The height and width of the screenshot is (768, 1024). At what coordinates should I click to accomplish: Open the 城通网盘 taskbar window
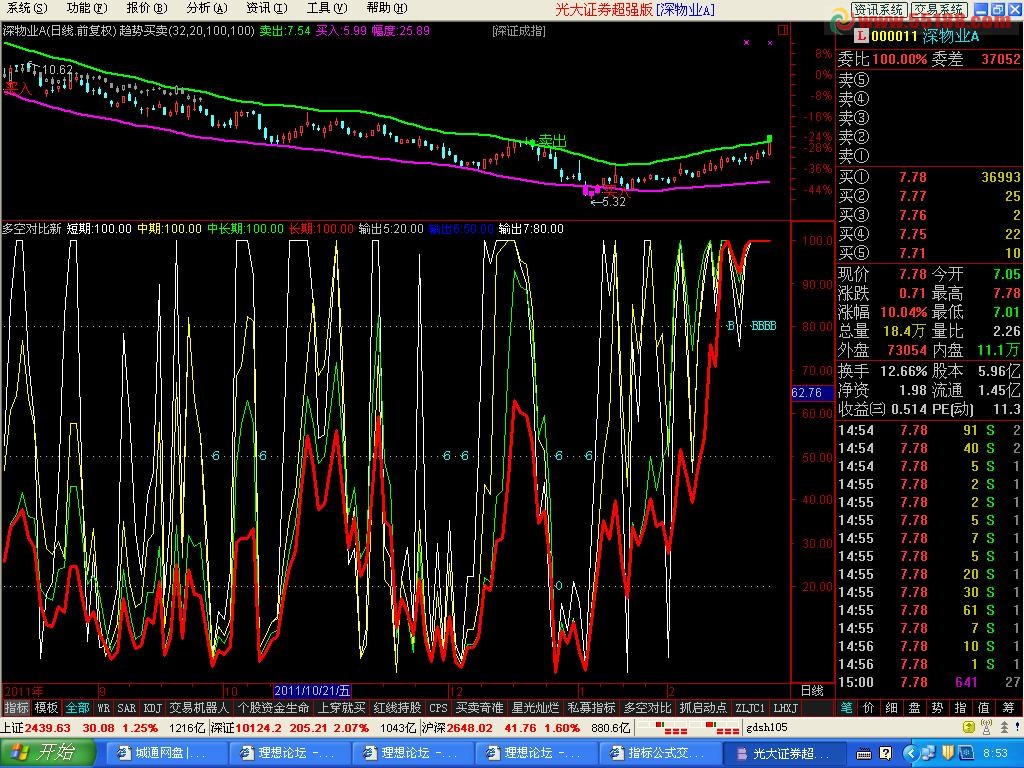[x=163, y=752]
